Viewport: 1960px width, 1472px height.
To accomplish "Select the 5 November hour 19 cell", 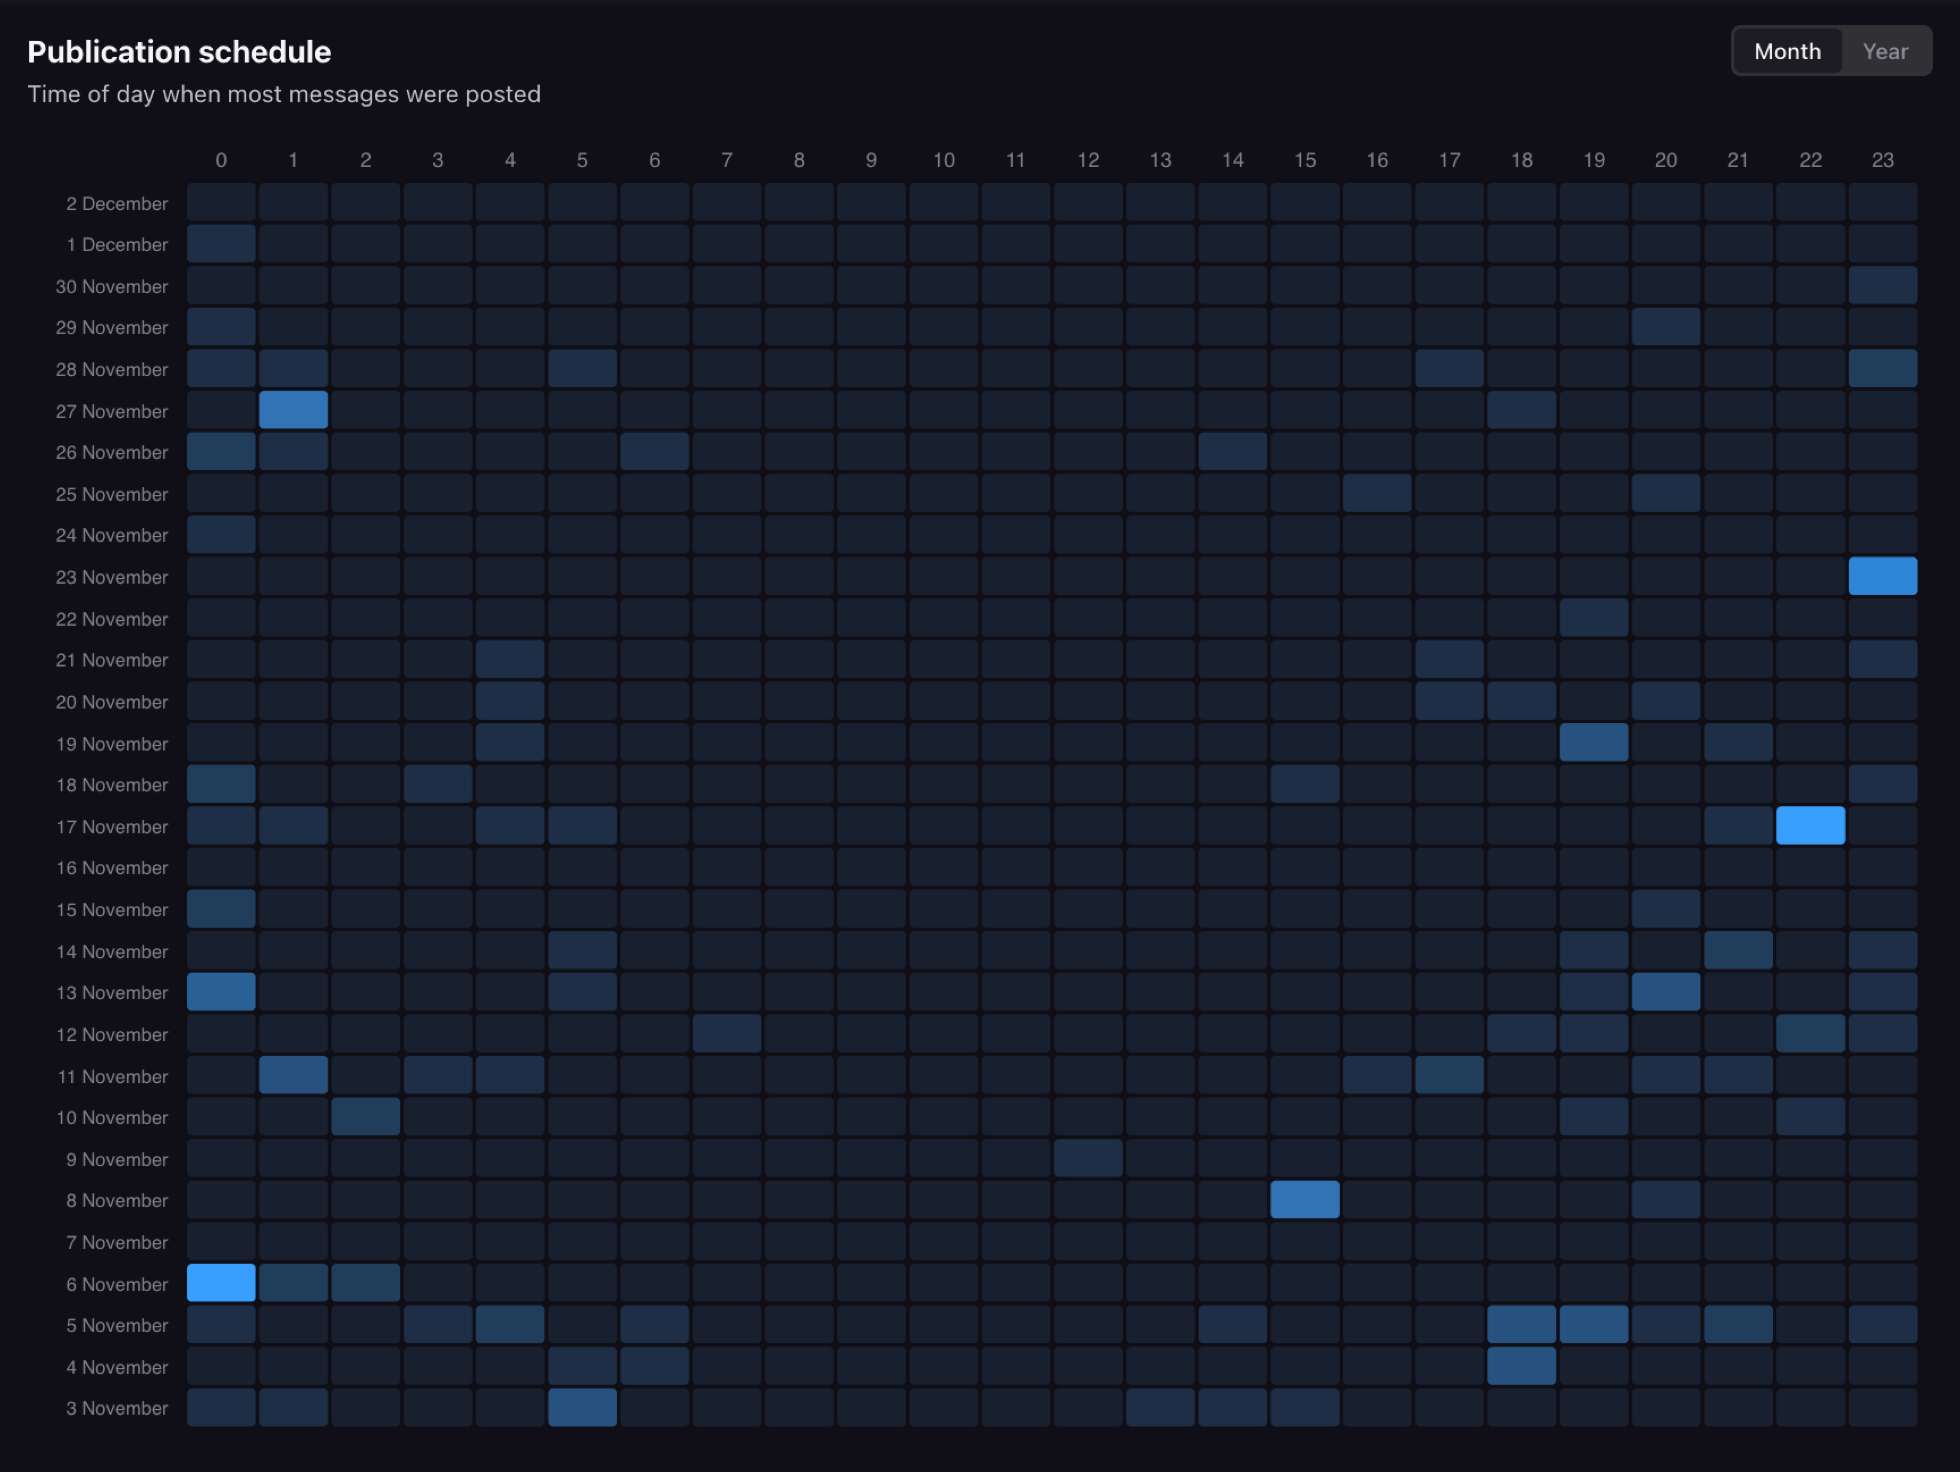I will [x=1593, y=1325].
